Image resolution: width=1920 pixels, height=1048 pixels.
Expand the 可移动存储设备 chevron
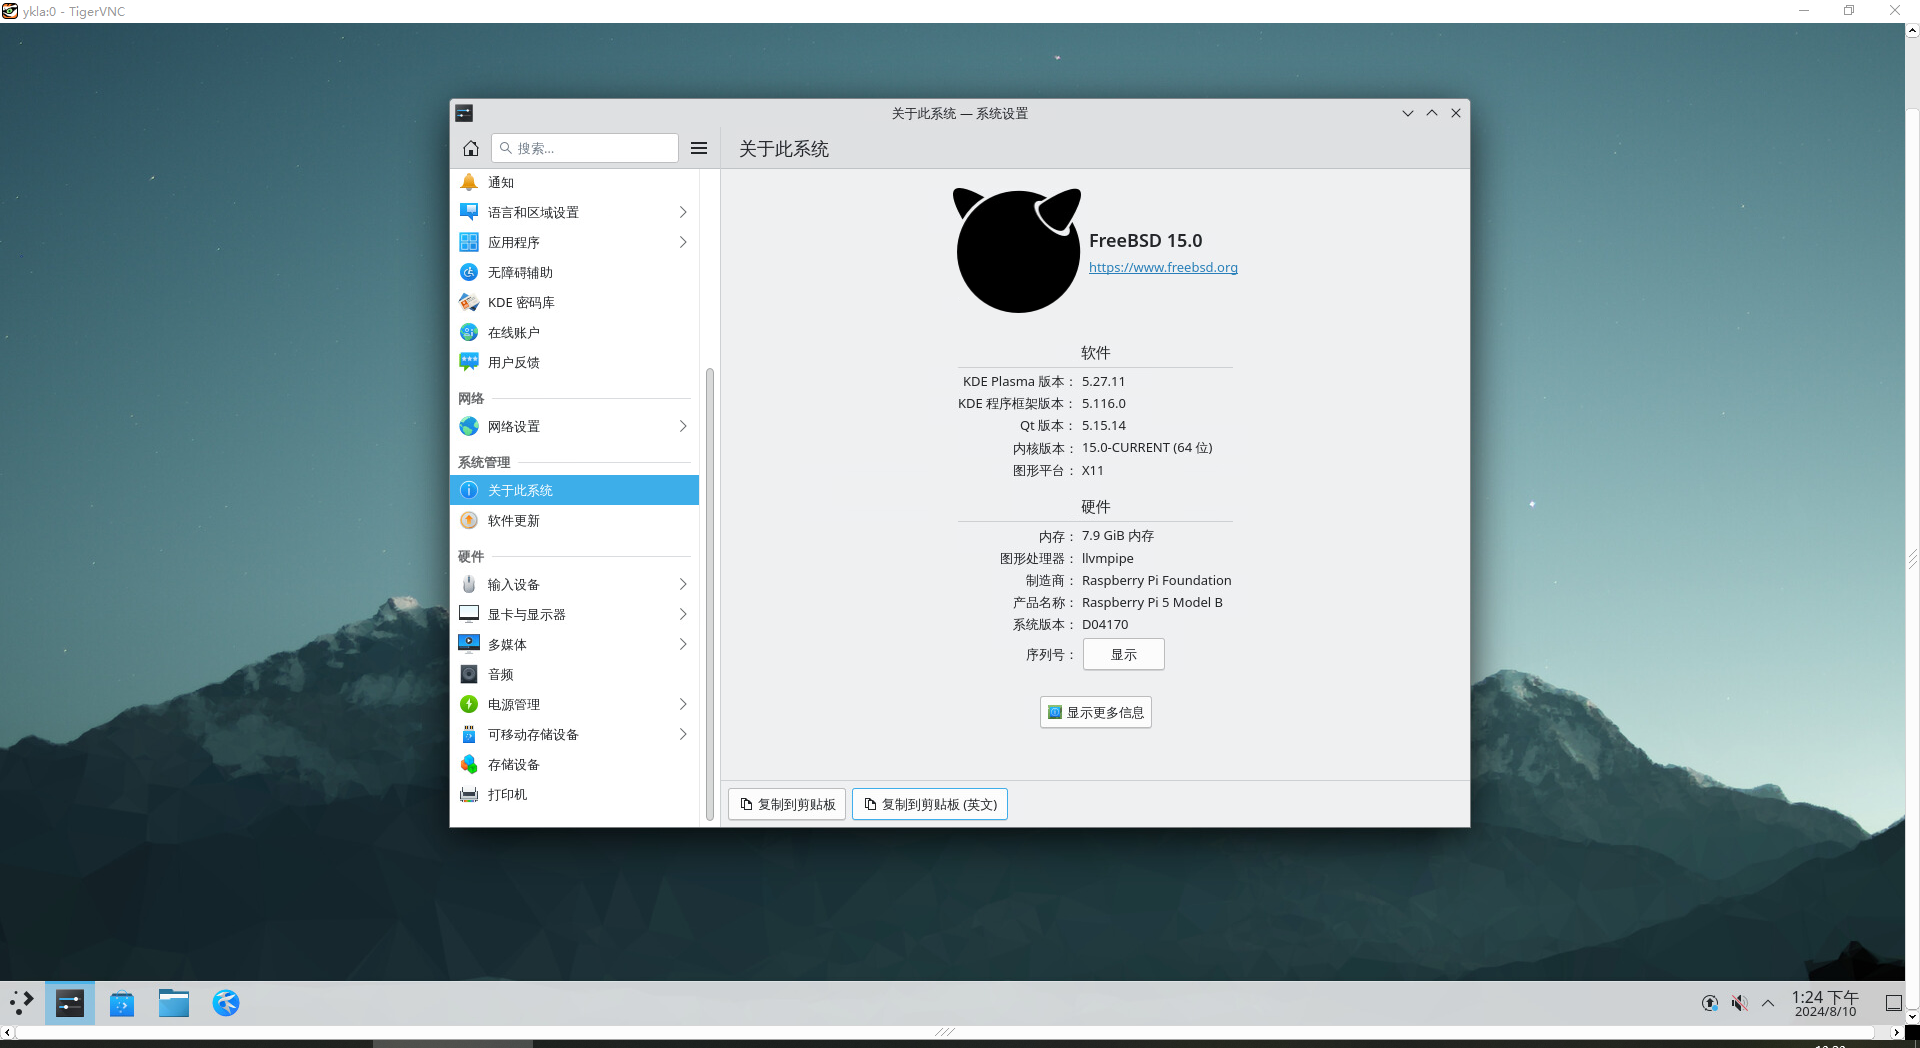click(683, 734)
